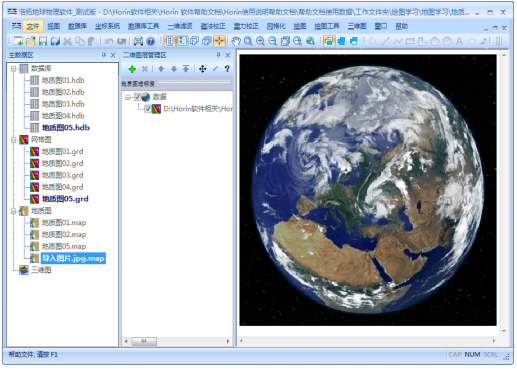Collapse the 网格图 tree node
This screenshot has width=517, height=371.
[14, 140]
